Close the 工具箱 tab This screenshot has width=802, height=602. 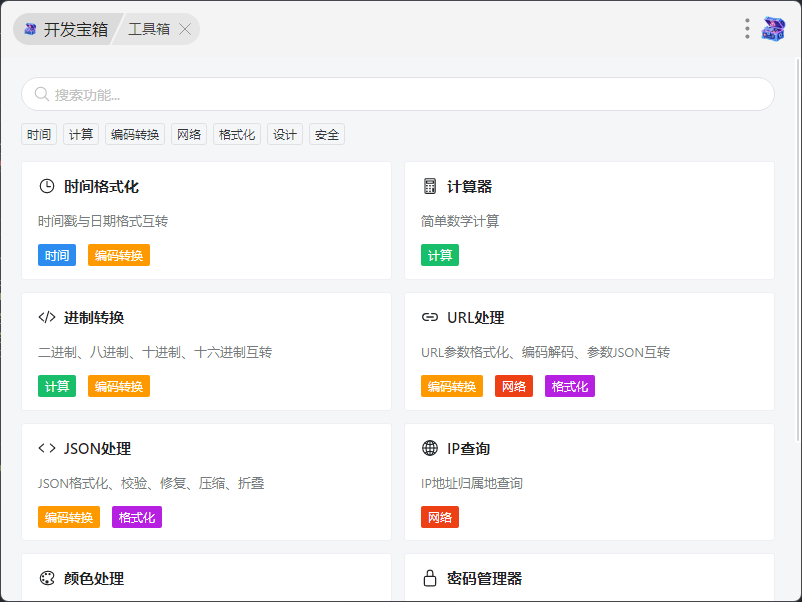point(185,29)
